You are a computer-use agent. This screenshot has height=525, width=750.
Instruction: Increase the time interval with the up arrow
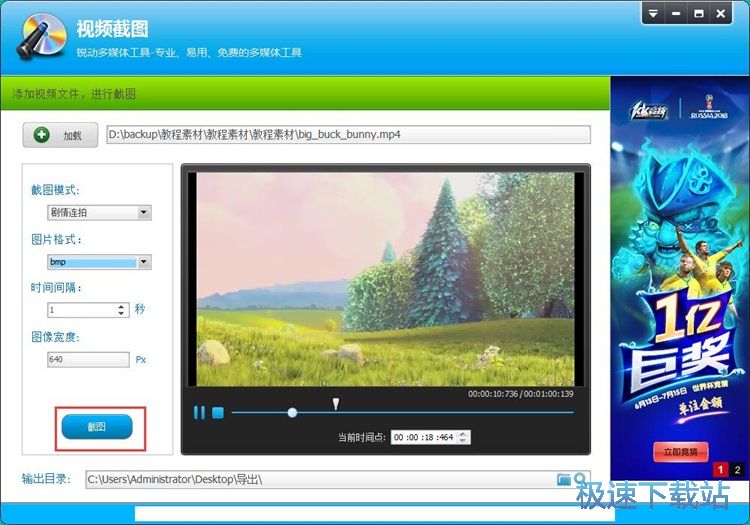122,306
